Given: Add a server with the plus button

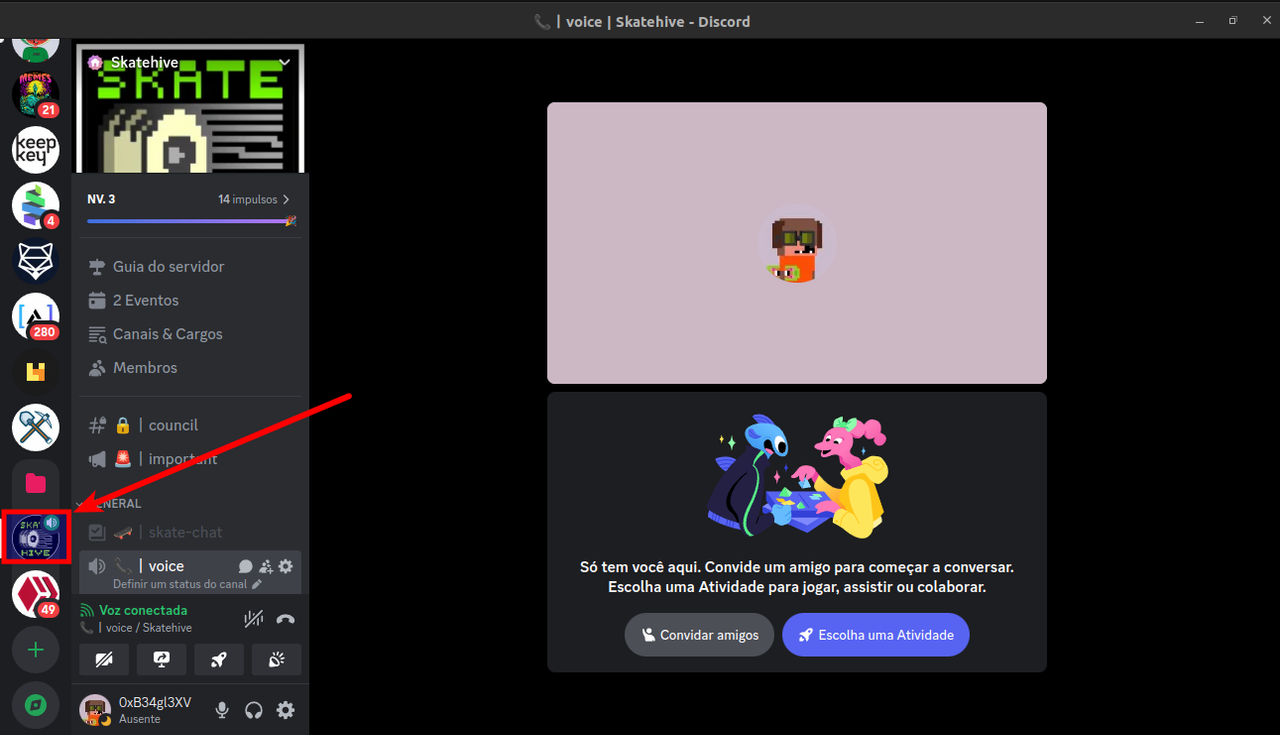Looking at the screenshot, I should pos(35,650).
